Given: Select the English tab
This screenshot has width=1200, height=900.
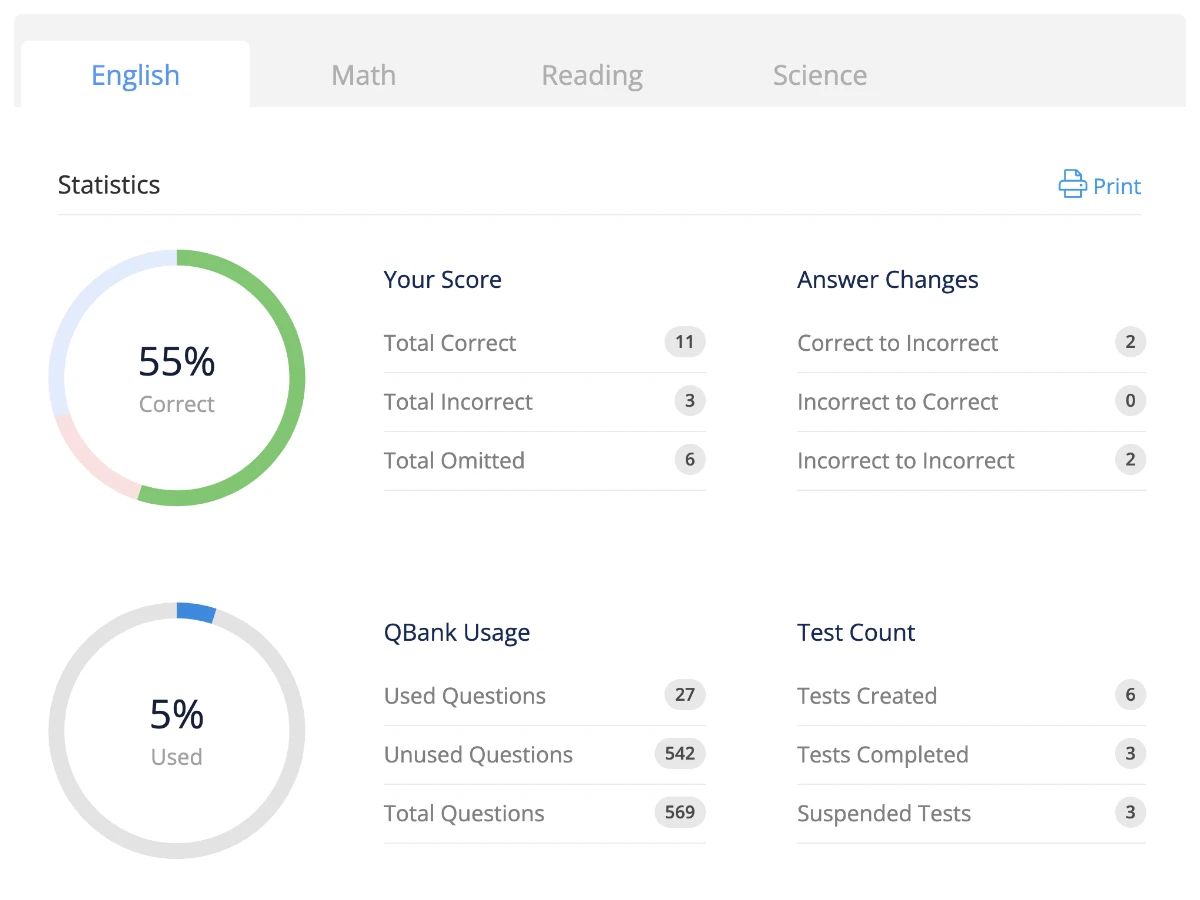Looking at the screenshot, I should [135, 75].
